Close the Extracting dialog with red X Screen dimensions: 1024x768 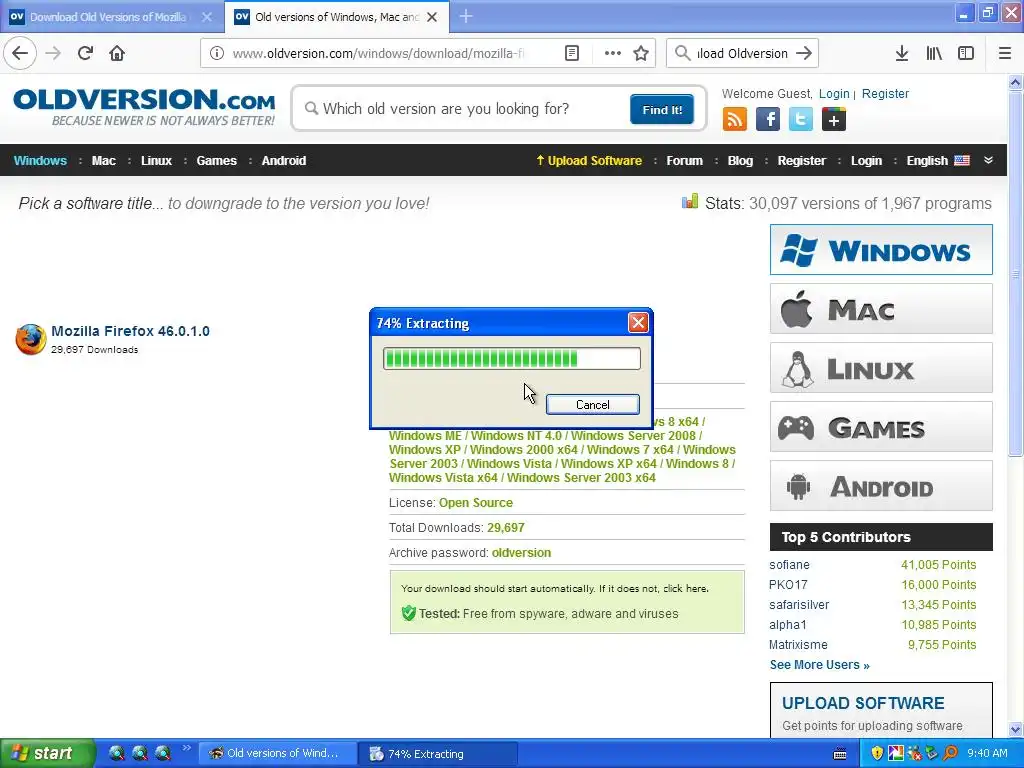click(638, 323)
